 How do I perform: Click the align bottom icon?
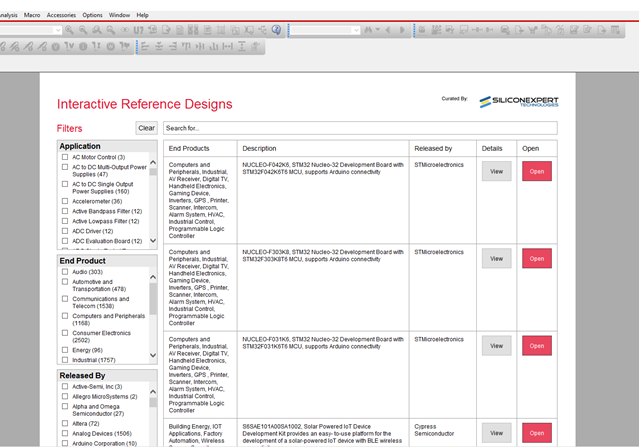click(214, 46)
